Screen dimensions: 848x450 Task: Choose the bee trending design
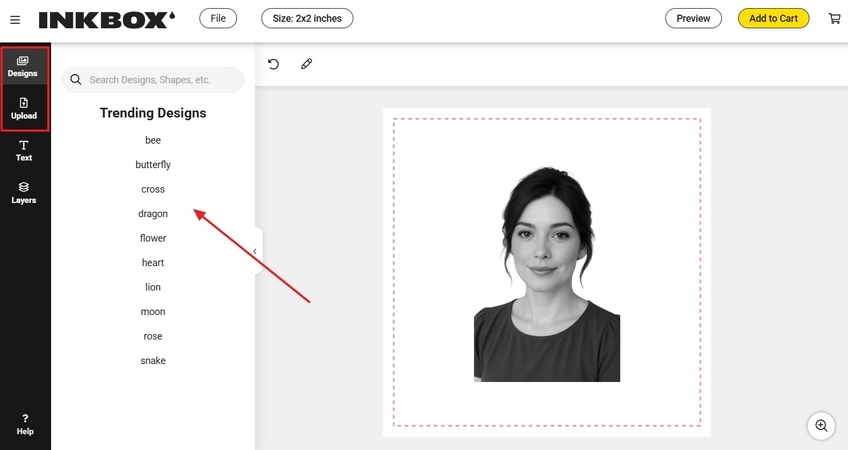tap(153, 140)
